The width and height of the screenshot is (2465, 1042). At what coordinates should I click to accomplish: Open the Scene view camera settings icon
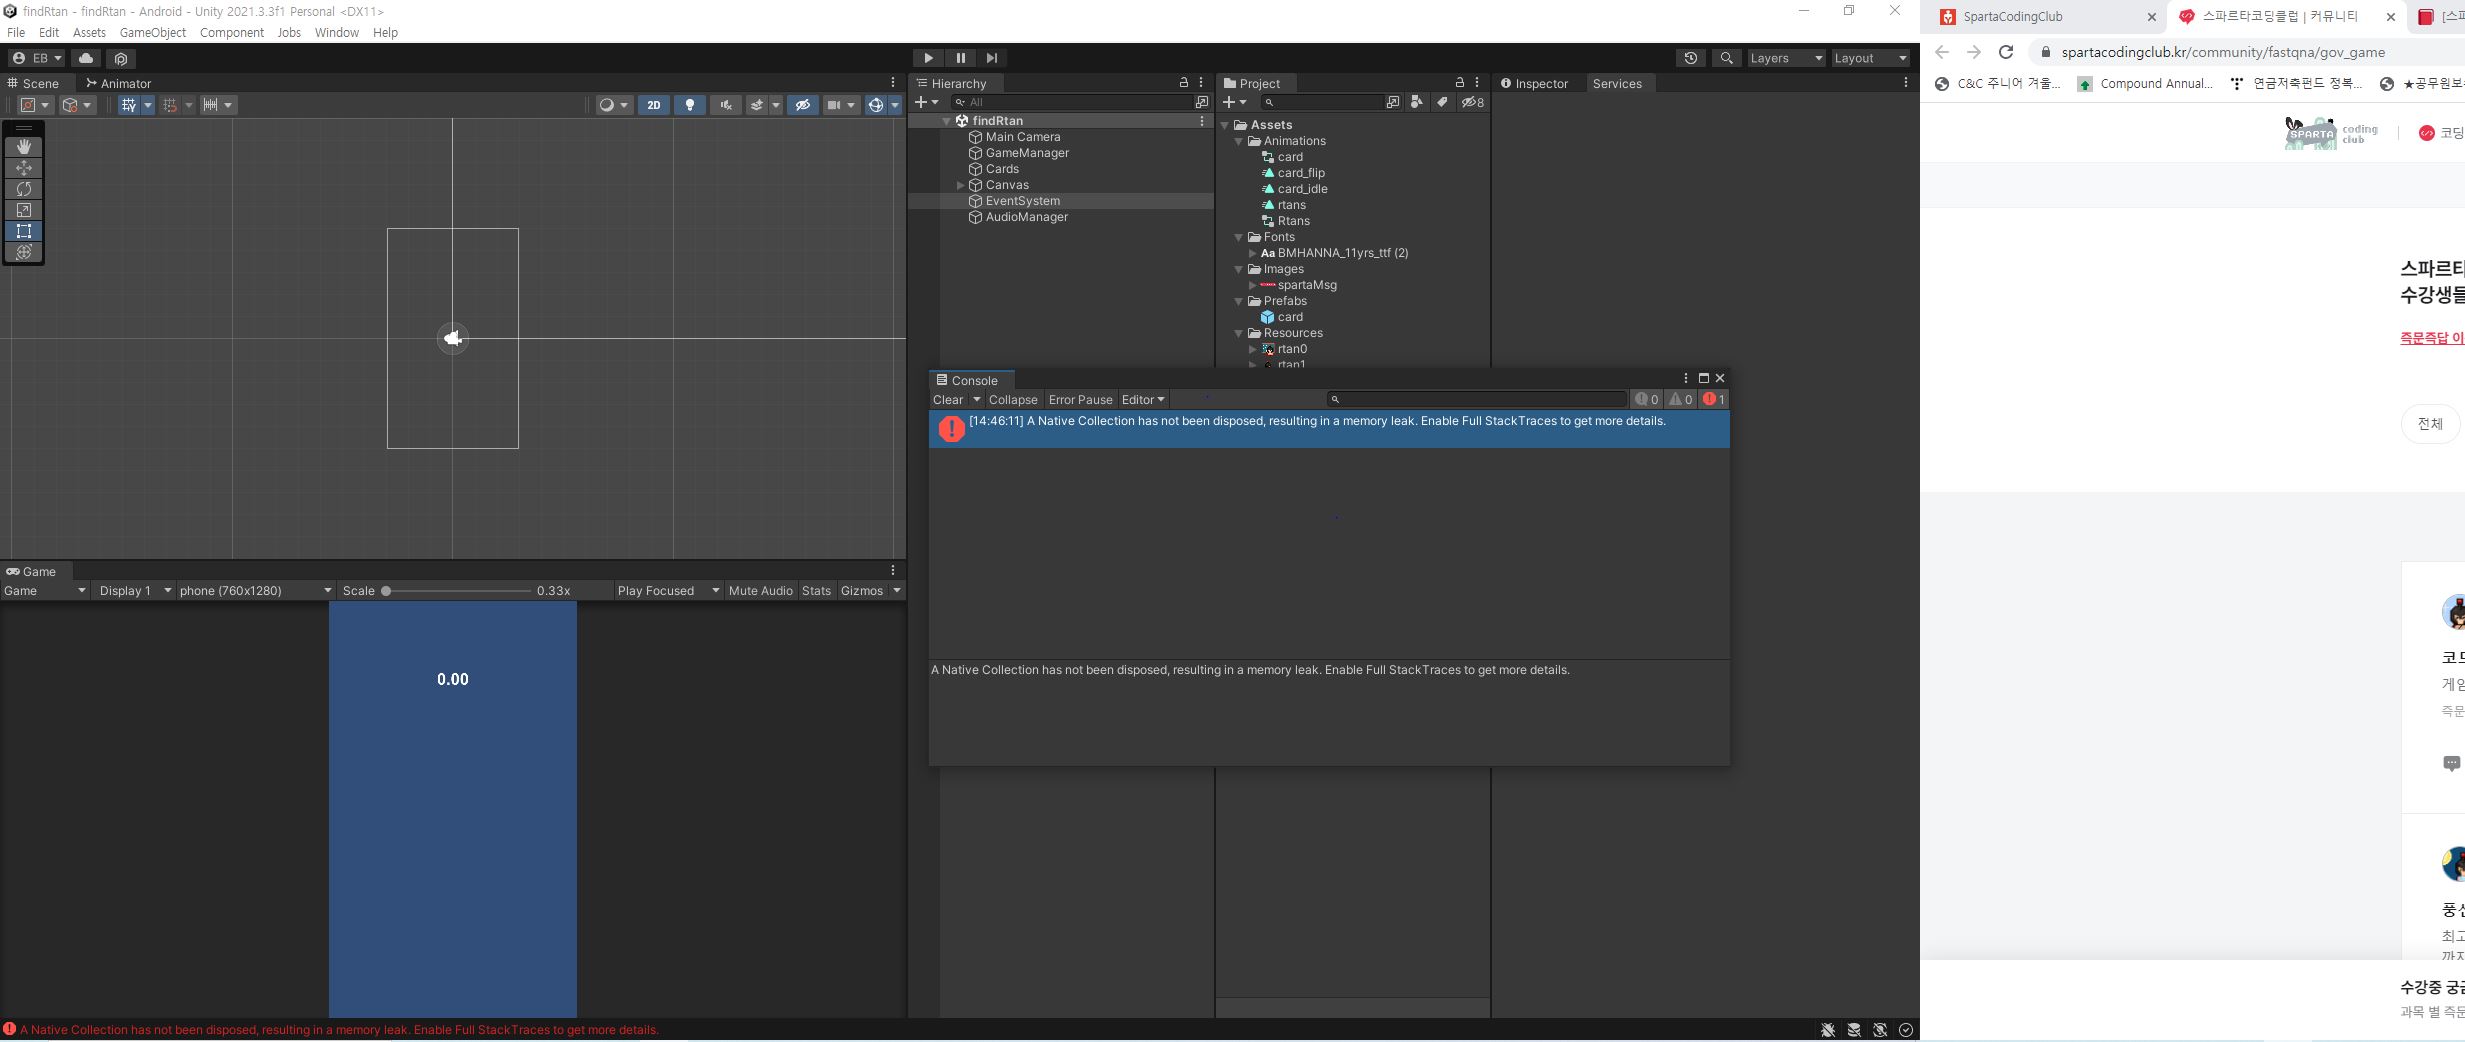coord(839,105)
